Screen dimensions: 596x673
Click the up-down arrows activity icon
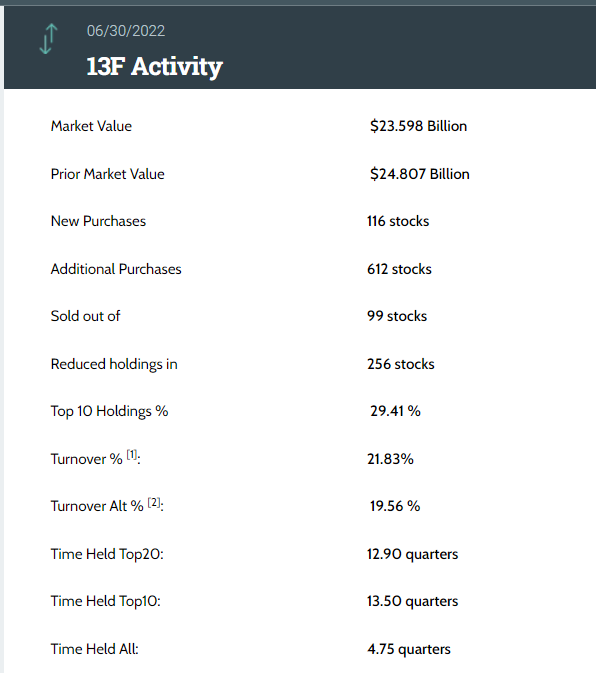pos(48,39)
